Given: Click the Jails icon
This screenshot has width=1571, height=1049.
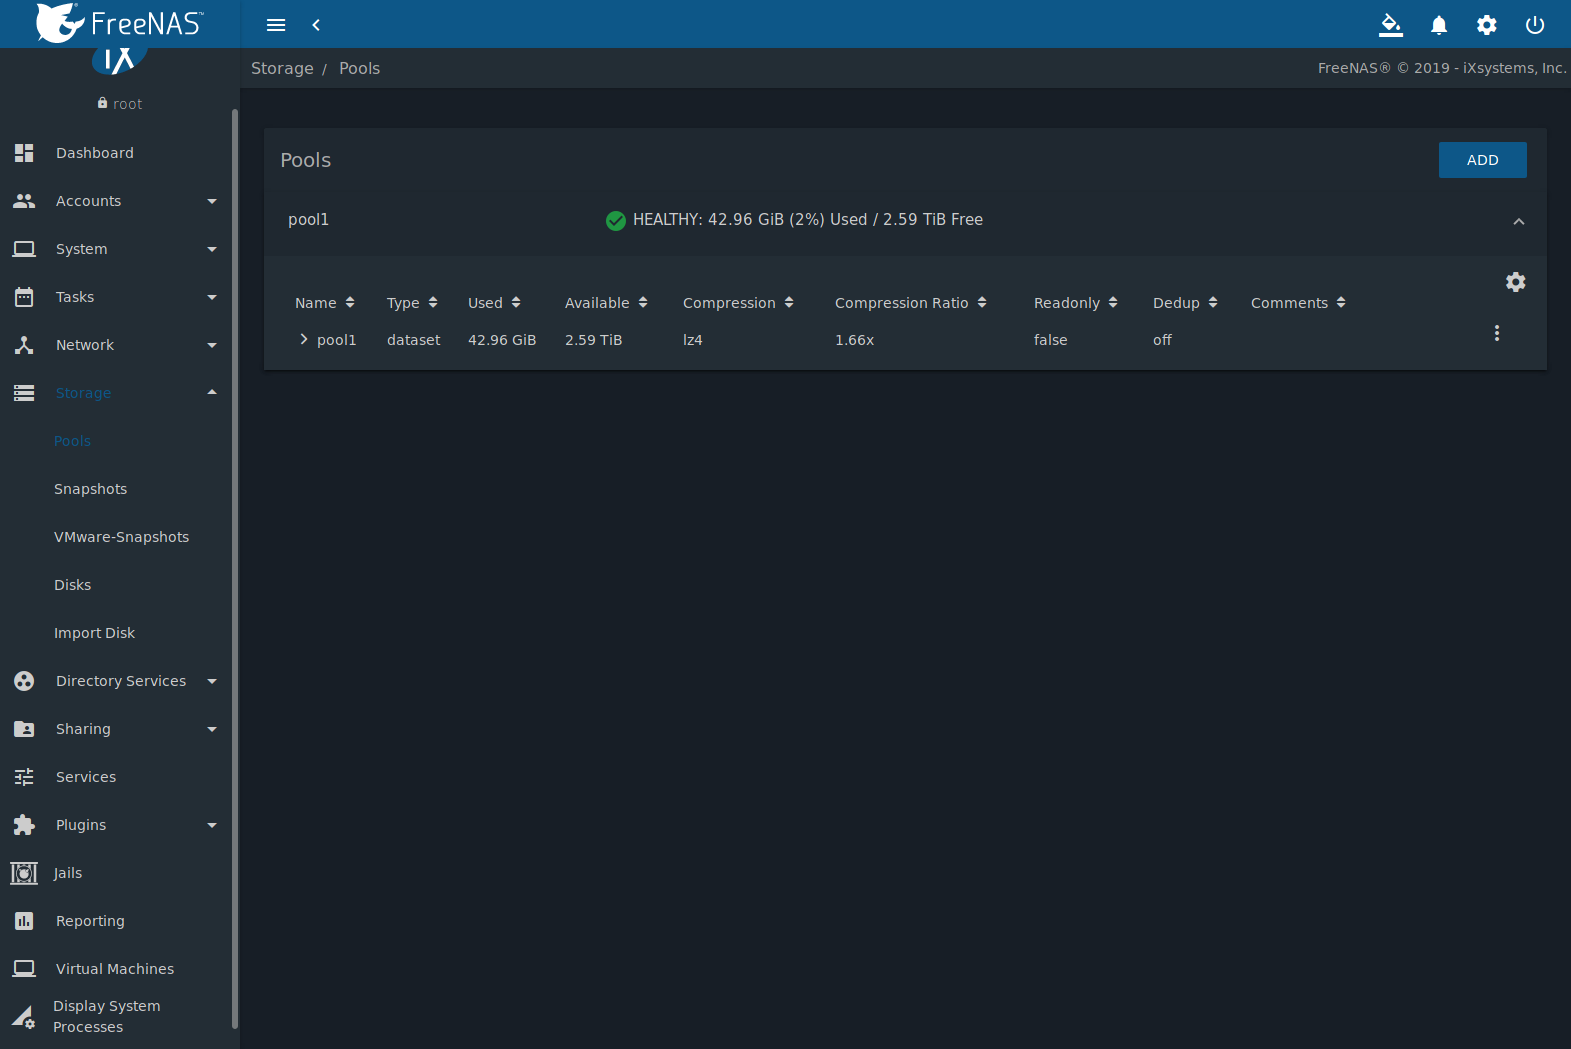Looking at the screenshot, I should click(x=24, y=873).
